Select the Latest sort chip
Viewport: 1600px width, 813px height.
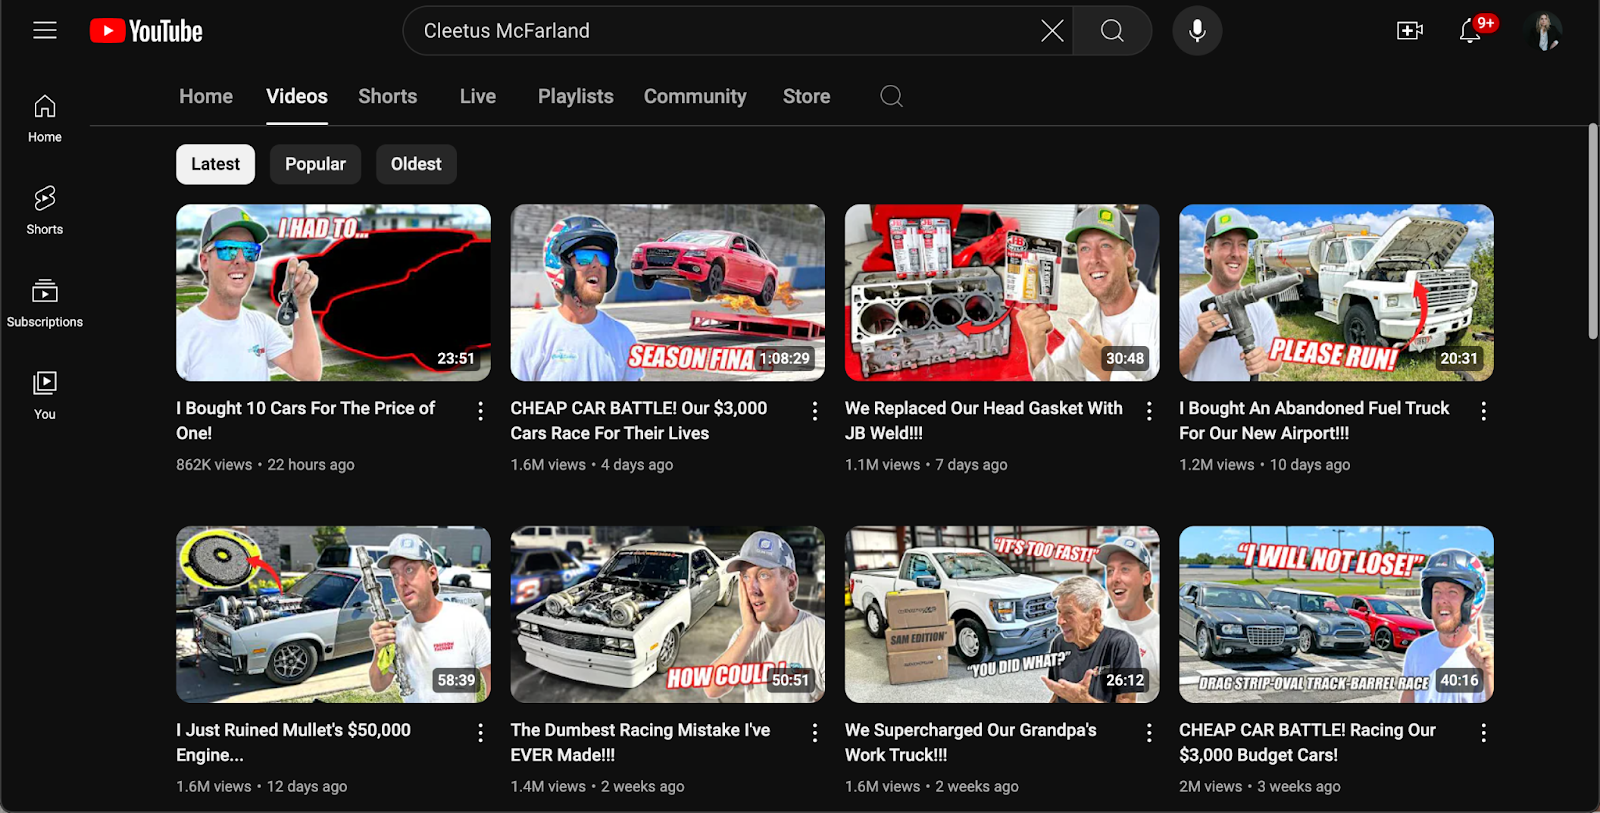click(215, 164)
